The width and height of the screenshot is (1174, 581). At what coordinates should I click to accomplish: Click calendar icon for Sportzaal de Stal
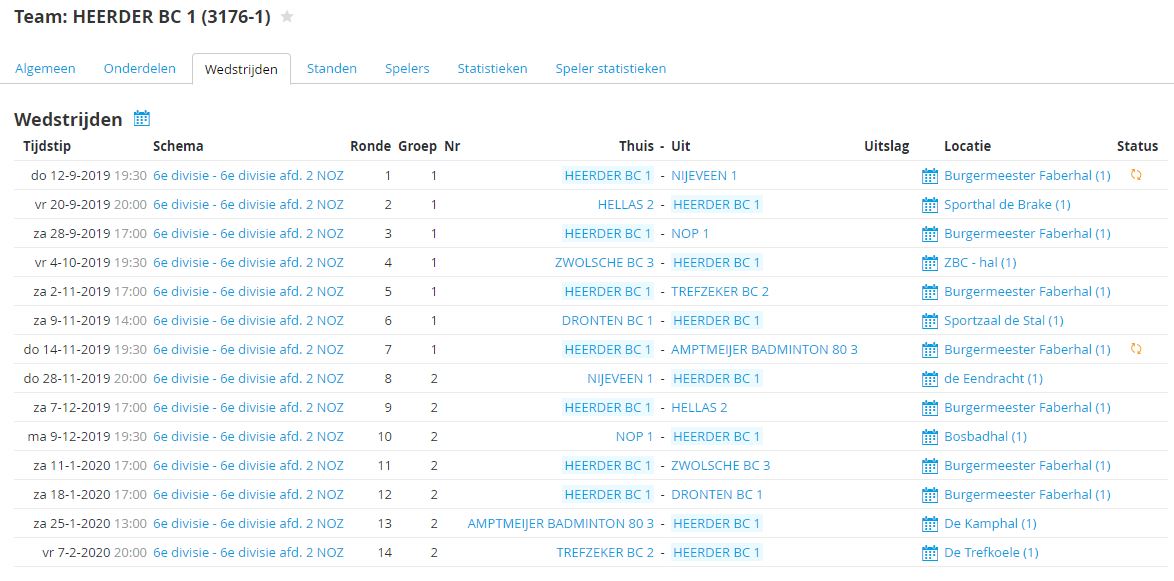[x=930, y=321]
